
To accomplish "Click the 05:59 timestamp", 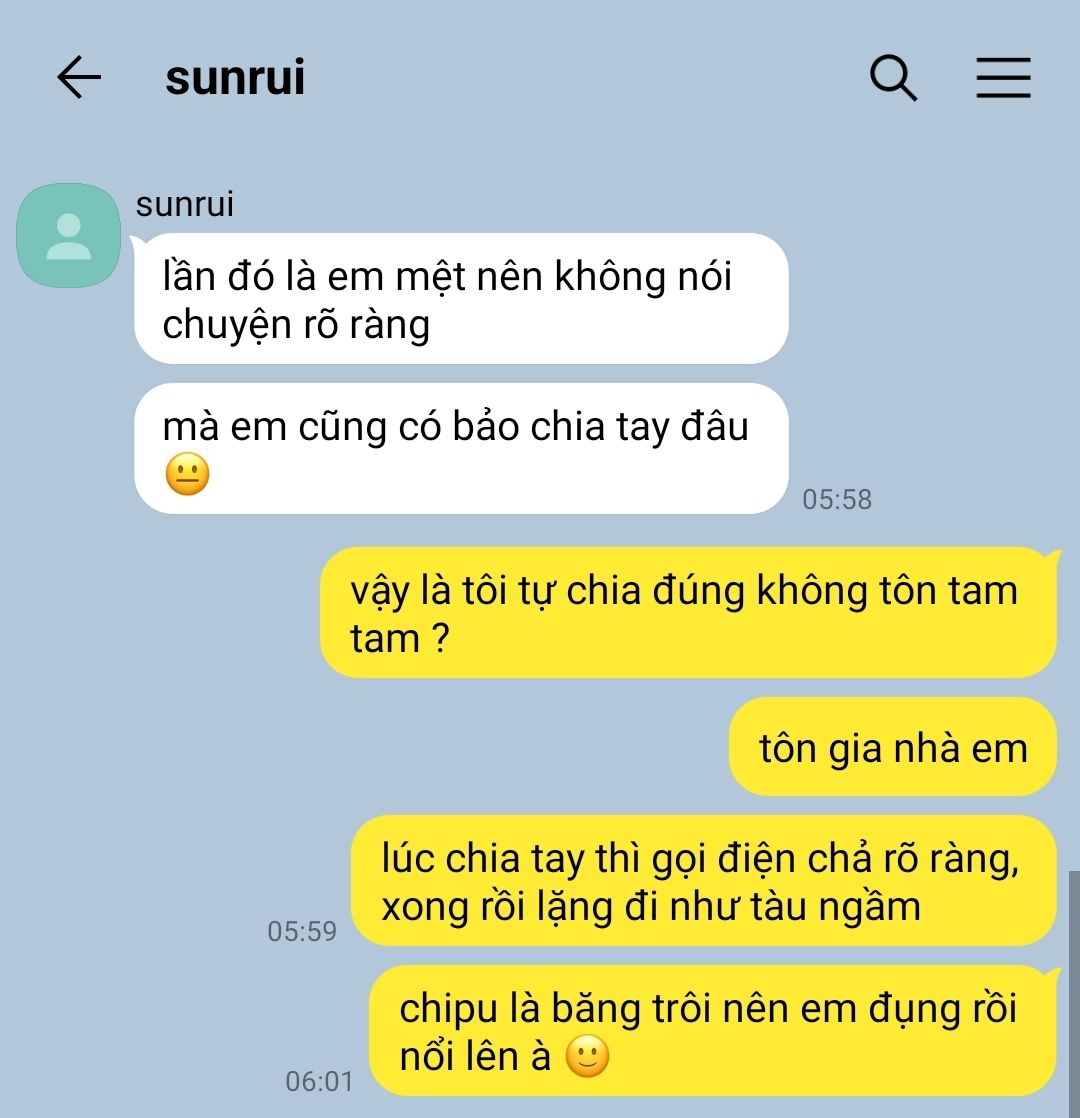I will click(302, 931).
